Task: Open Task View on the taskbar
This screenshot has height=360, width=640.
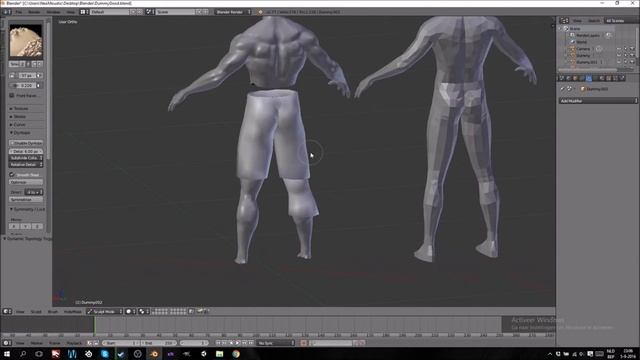Action: pos(39,354)
